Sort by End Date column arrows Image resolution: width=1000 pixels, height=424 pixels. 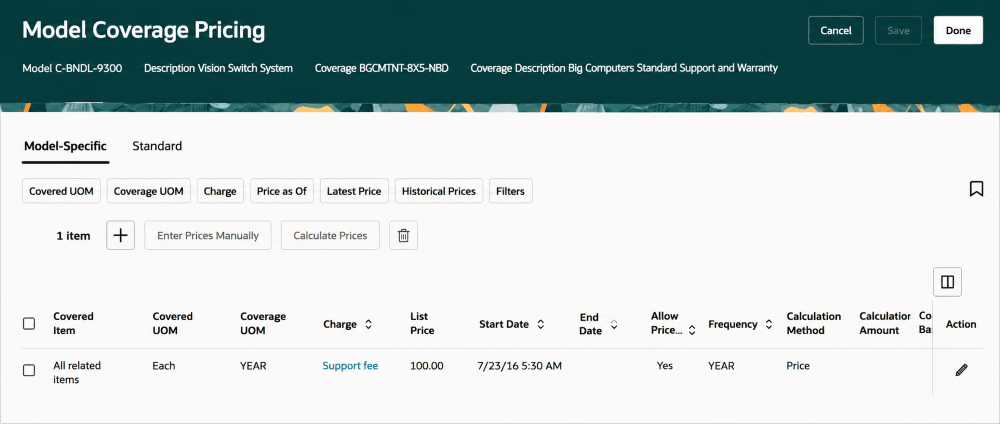614,324
